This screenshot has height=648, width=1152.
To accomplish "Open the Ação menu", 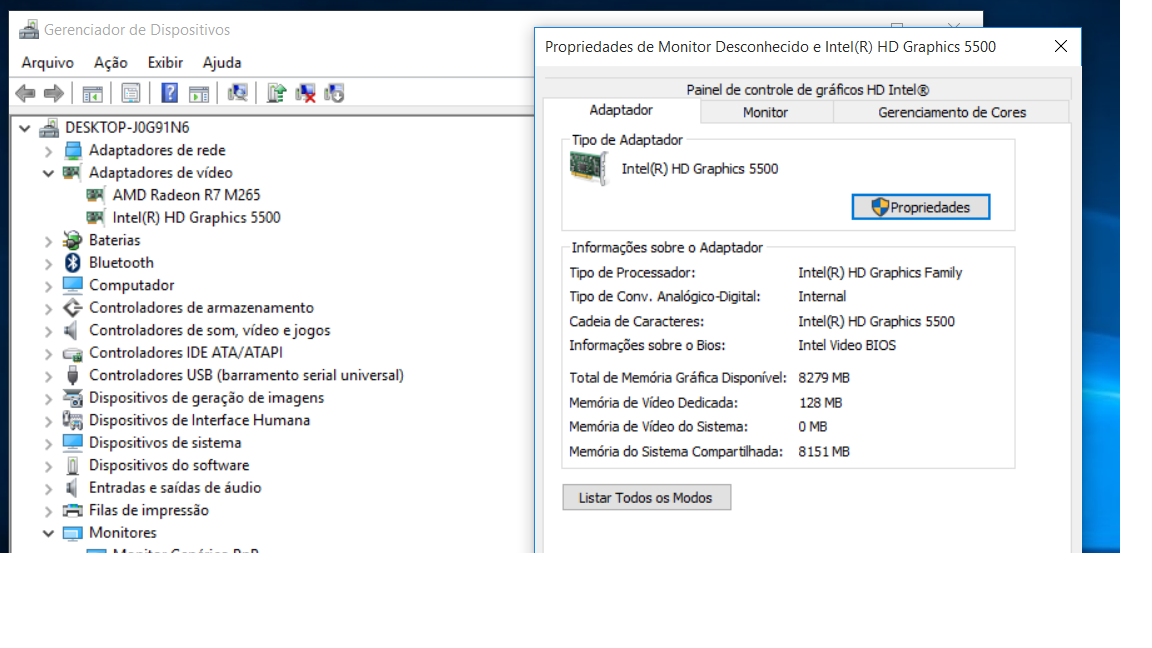I will (x=110, y=62).
